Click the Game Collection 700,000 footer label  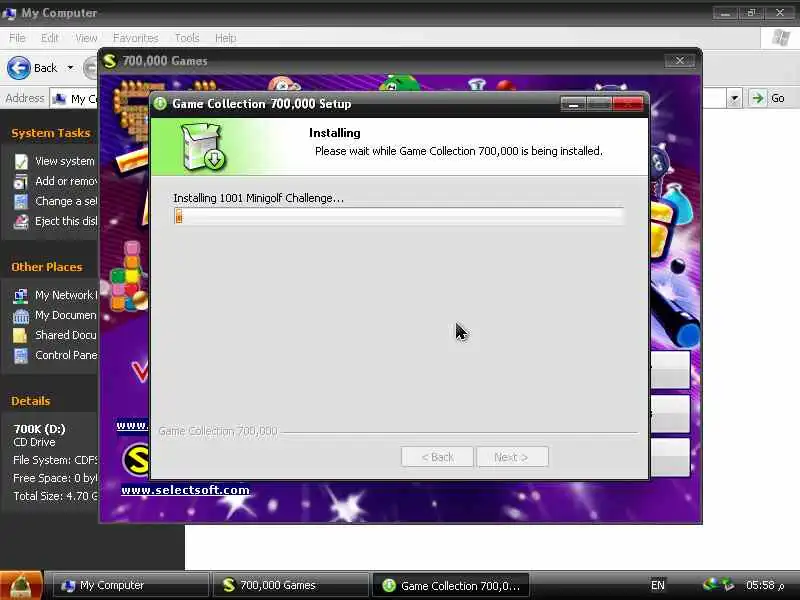coord(218,431)
